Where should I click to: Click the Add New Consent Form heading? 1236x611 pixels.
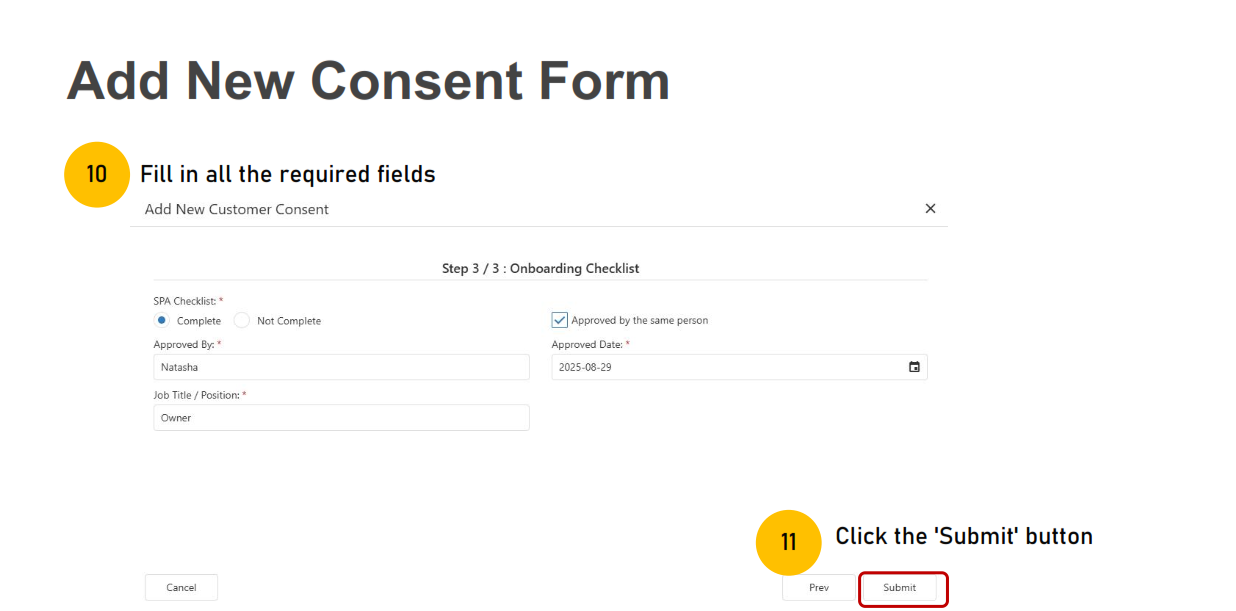(368, 81)
